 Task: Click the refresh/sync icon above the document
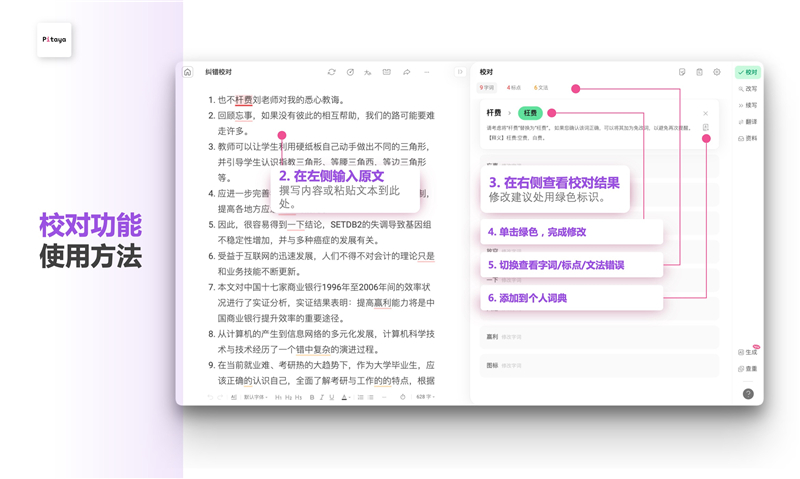pyautogui.click(x=332, y=72)
